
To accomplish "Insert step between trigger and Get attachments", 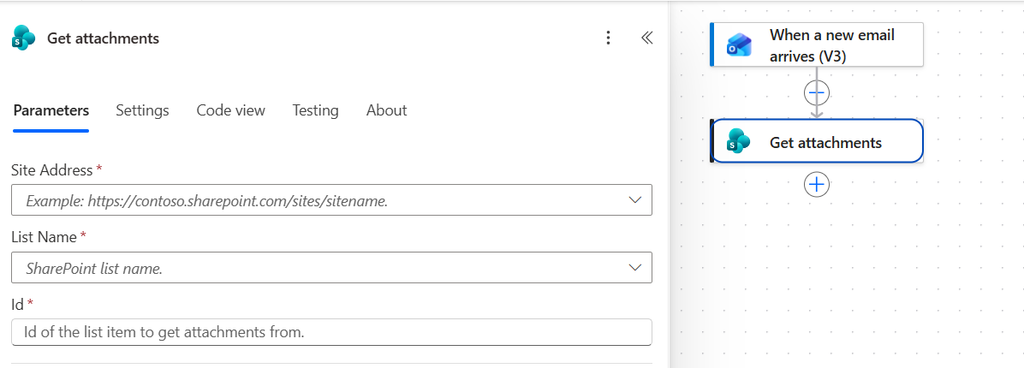I will pyautogui.click(x=816, y=93).
